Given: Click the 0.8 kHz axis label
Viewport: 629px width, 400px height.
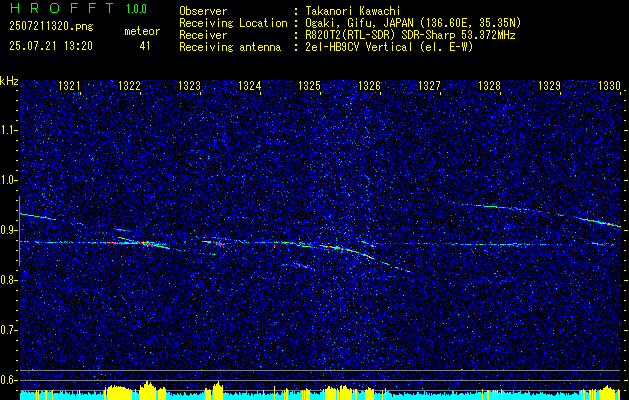Looking at the screenshot, I should click(x=8, y=280).
